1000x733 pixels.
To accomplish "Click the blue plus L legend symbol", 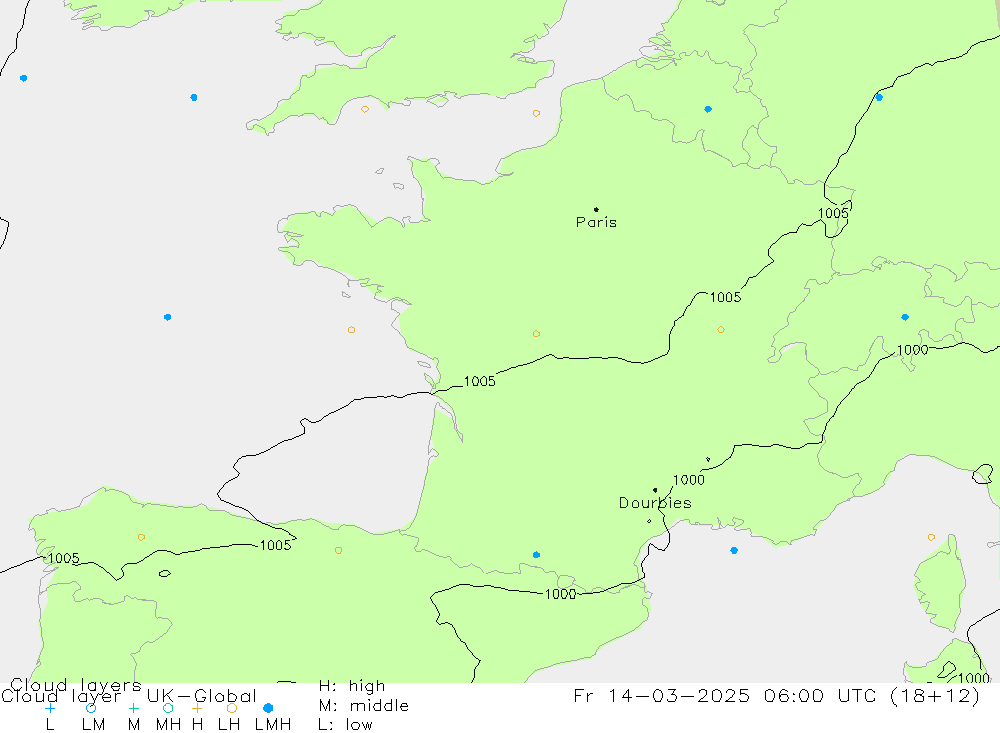I will point(50,708).
